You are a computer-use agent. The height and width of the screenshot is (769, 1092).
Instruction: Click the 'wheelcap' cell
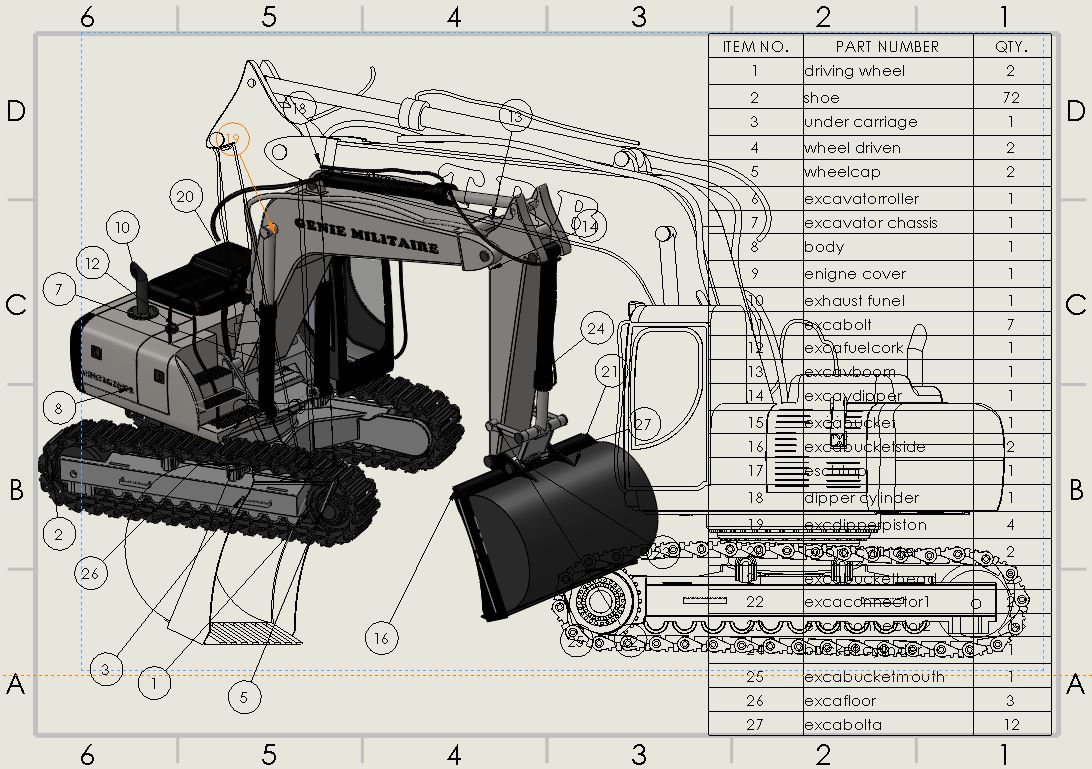888,172
